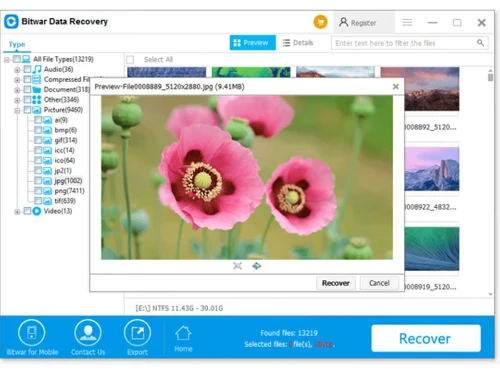Collapse the Picture tree node
Screen dimensions: 500x375
(17, 110)
